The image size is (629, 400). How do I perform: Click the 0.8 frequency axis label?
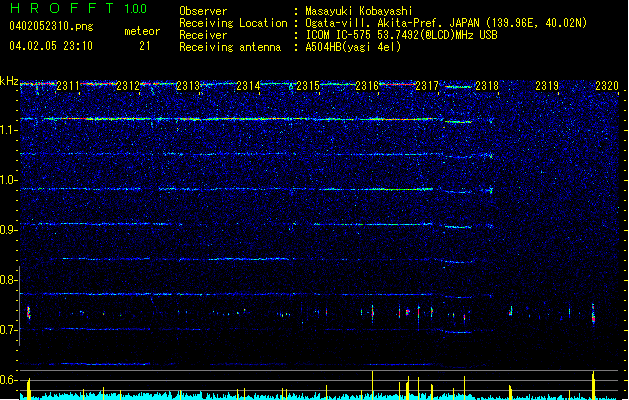(x=9, y=280)
